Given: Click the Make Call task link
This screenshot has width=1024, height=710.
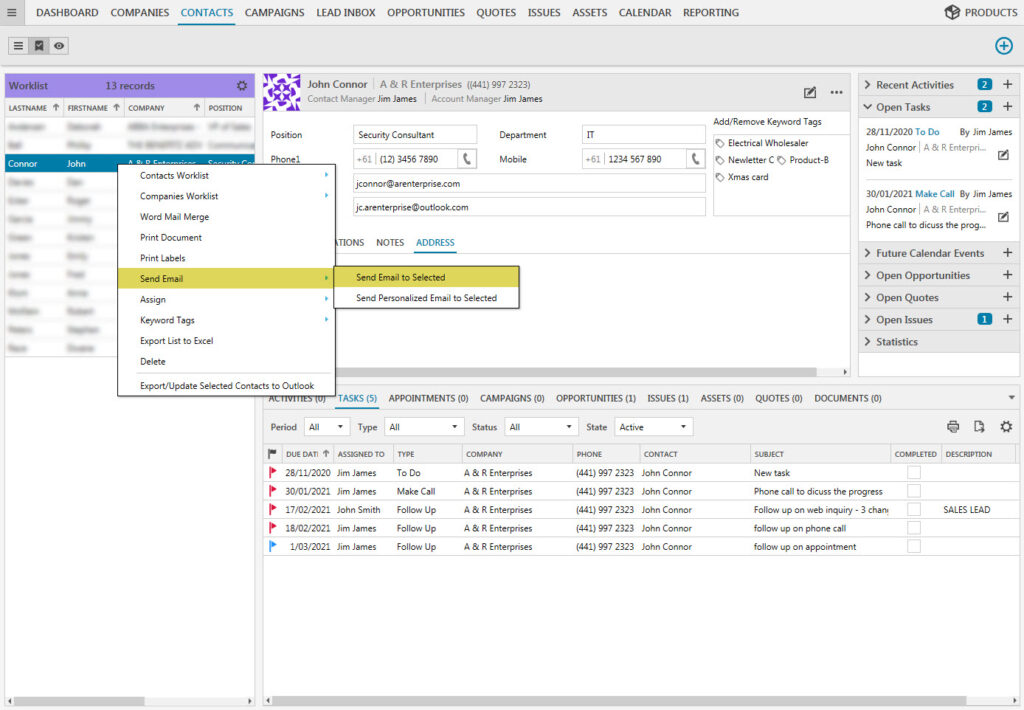Looking at the screenshot, I should 934,194.
